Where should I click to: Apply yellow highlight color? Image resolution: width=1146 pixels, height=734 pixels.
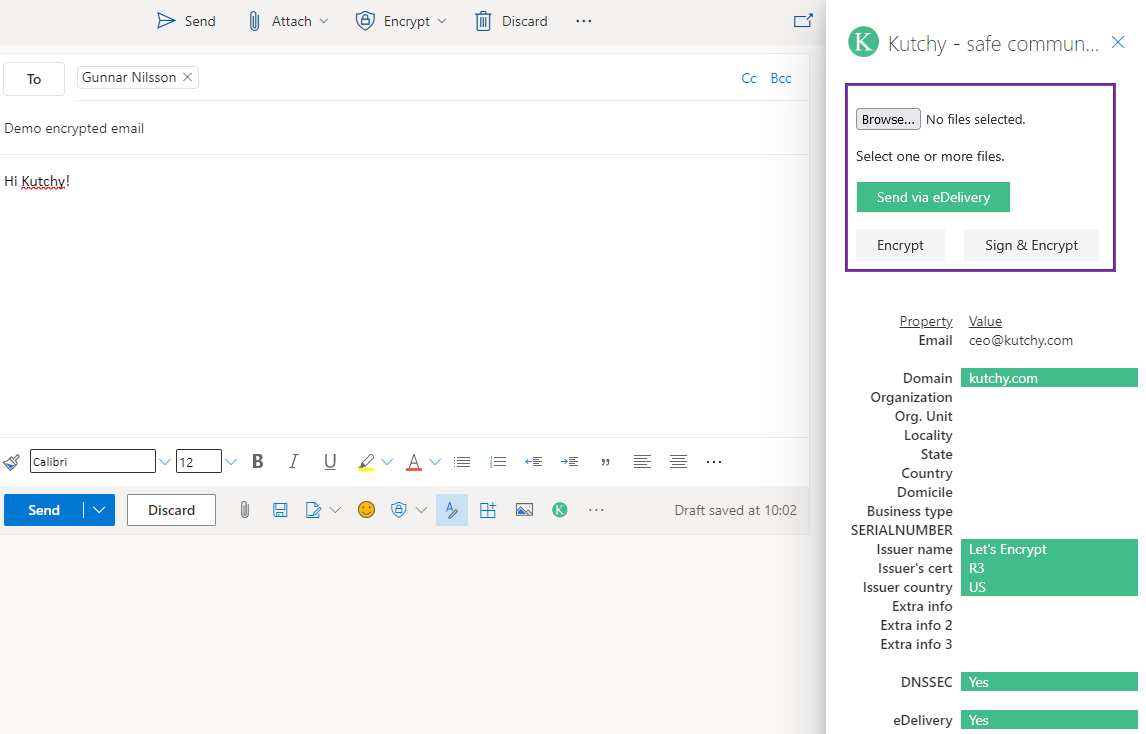tap(366, 461)
